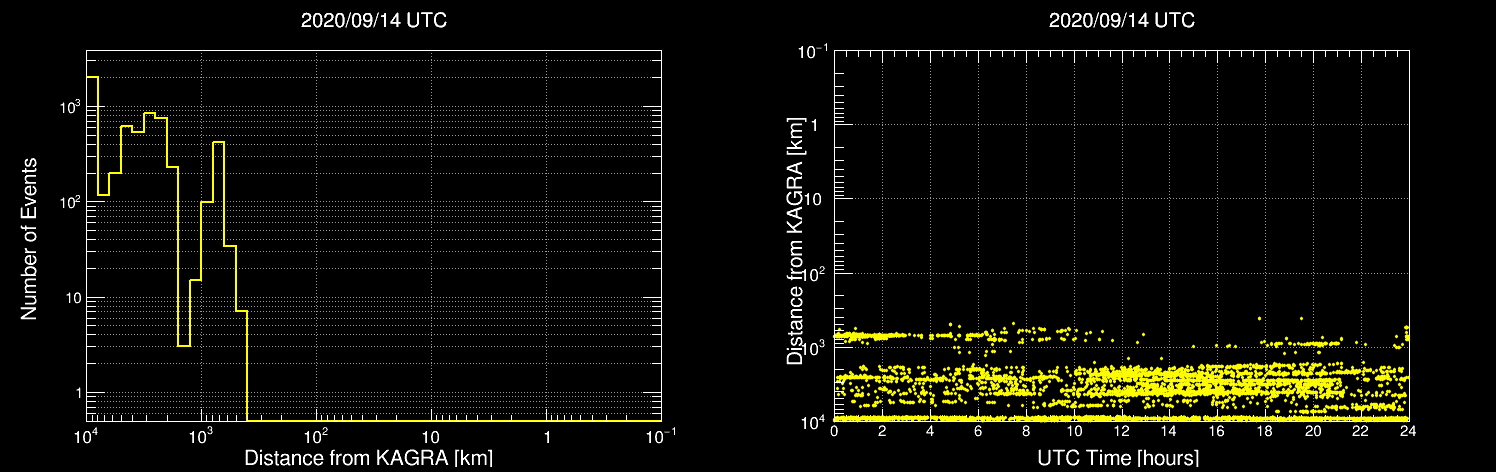1496x472 pixels.
Task: Click the '22' hour tick on UTC Time axis
Action: click(1361, 431)
